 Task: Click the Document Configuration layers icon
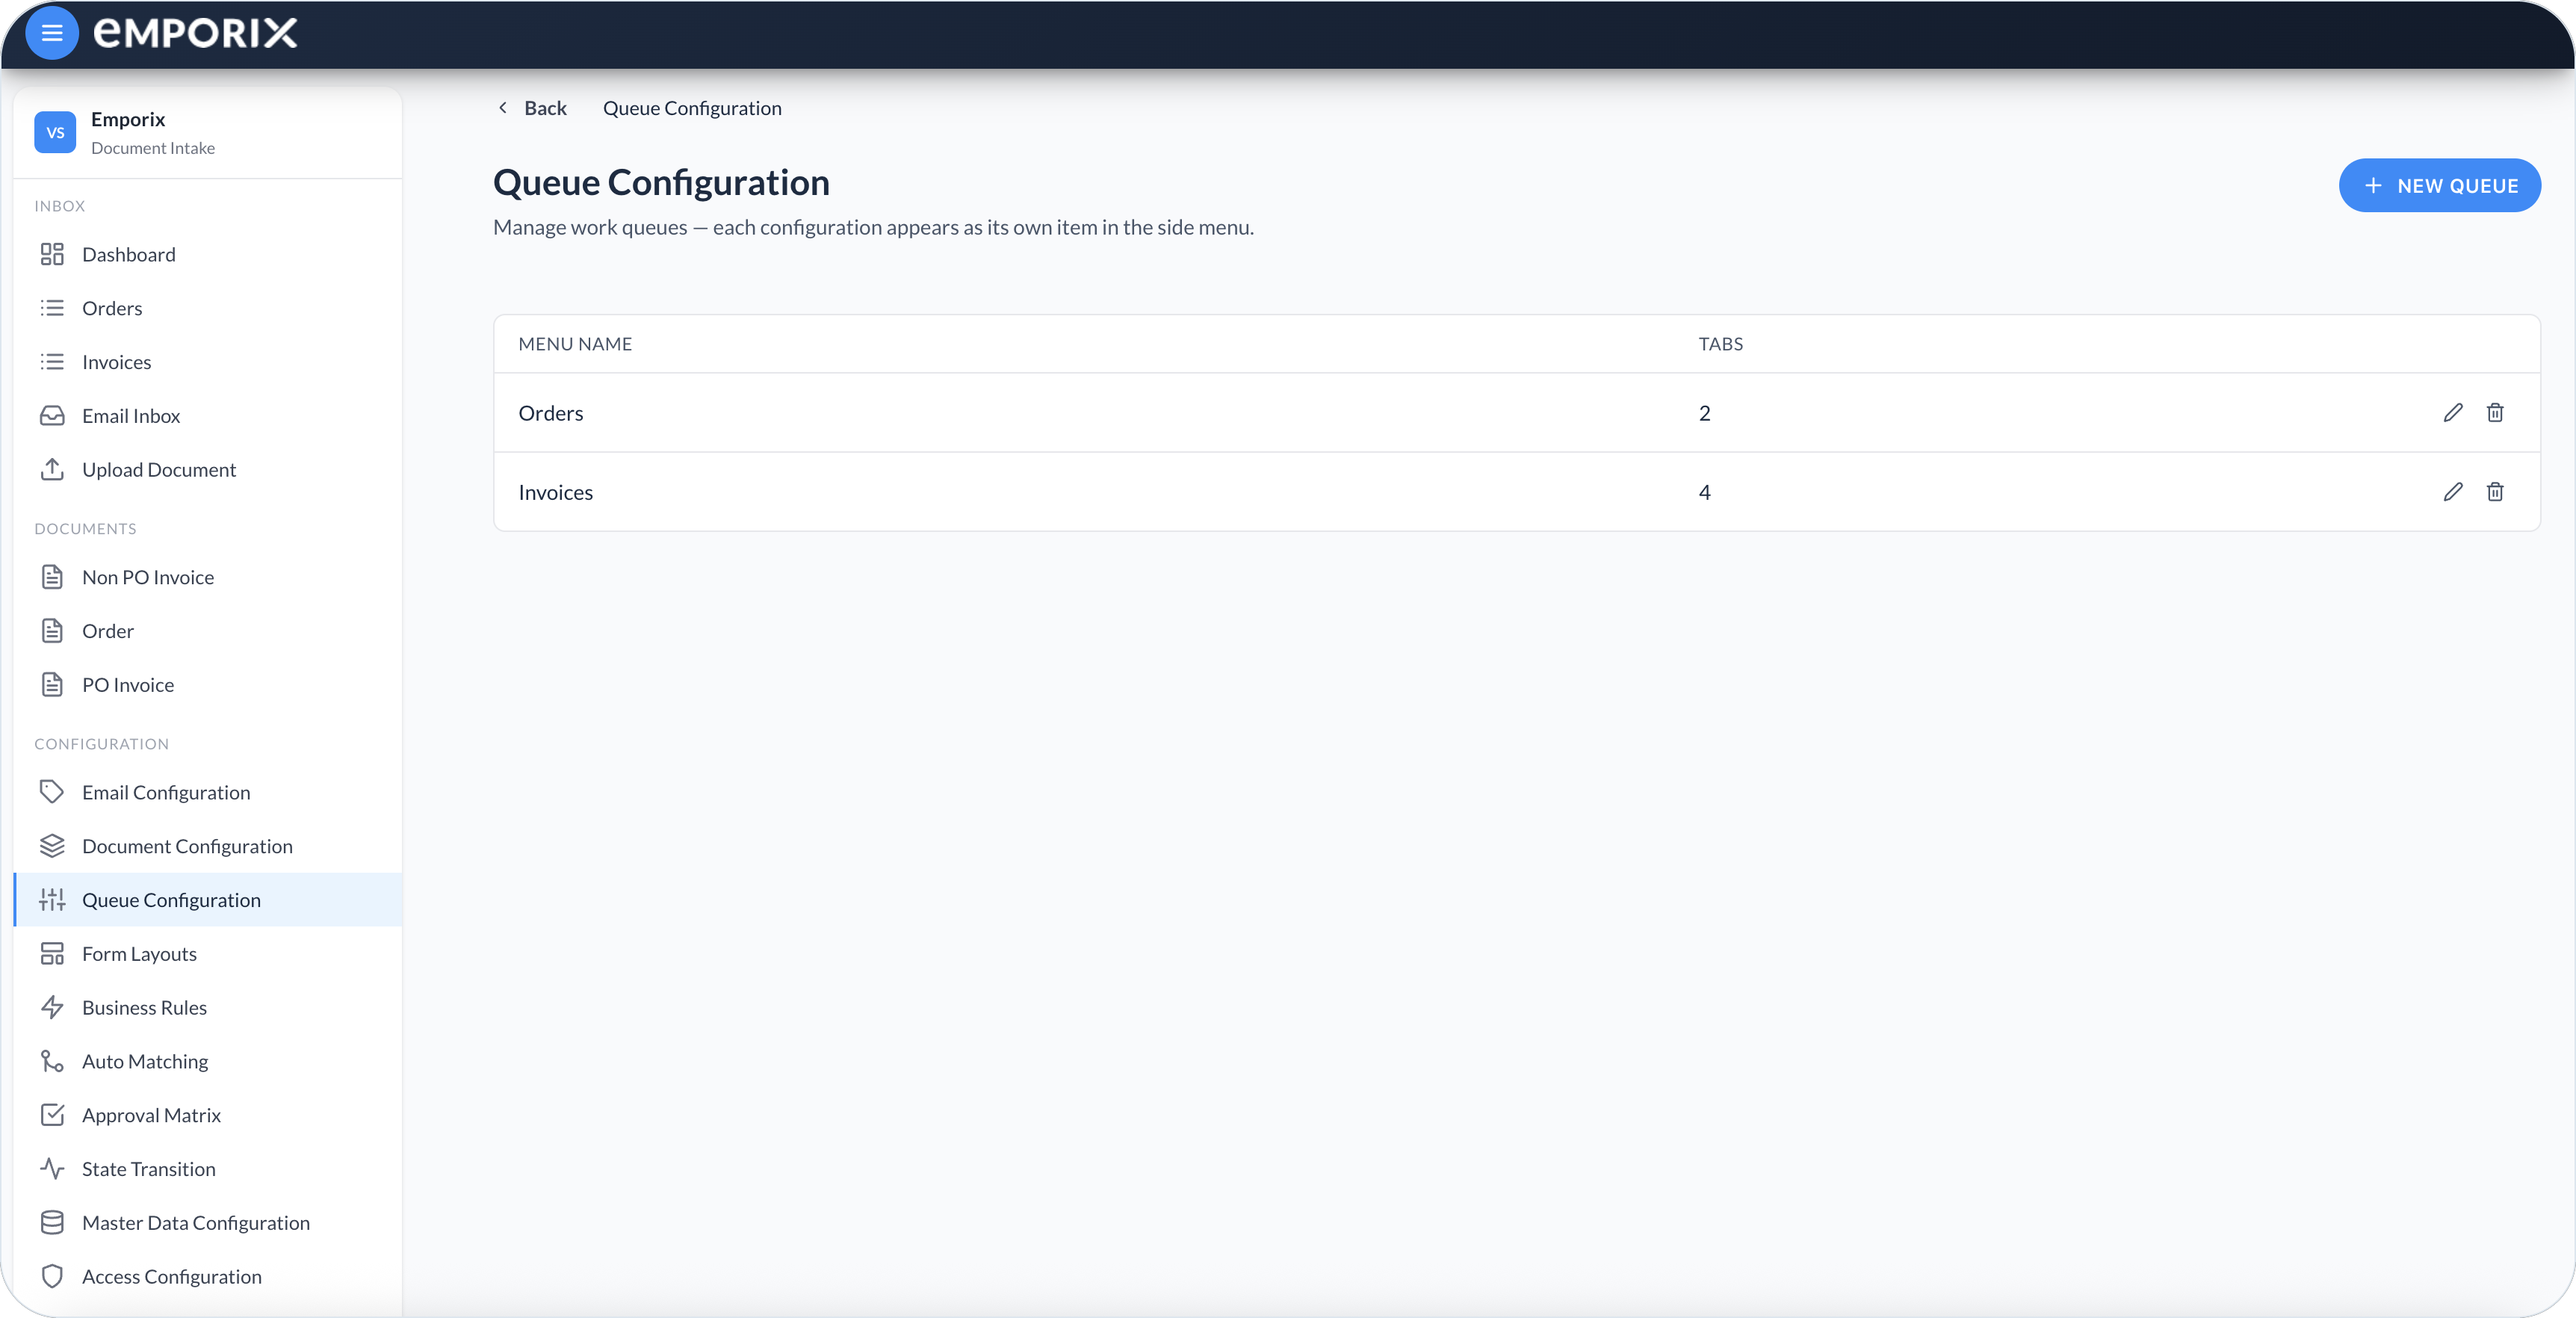point(52,846)
